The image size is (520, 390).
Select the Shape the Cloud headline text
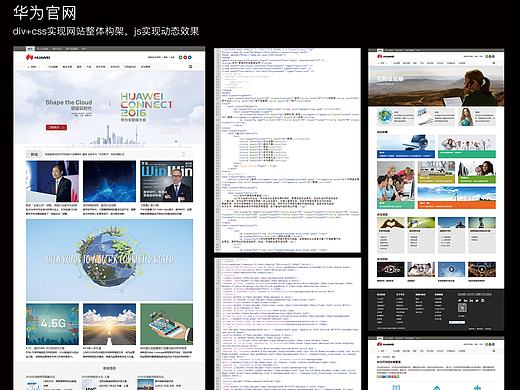pyautogui.click(x=69, y=102)
